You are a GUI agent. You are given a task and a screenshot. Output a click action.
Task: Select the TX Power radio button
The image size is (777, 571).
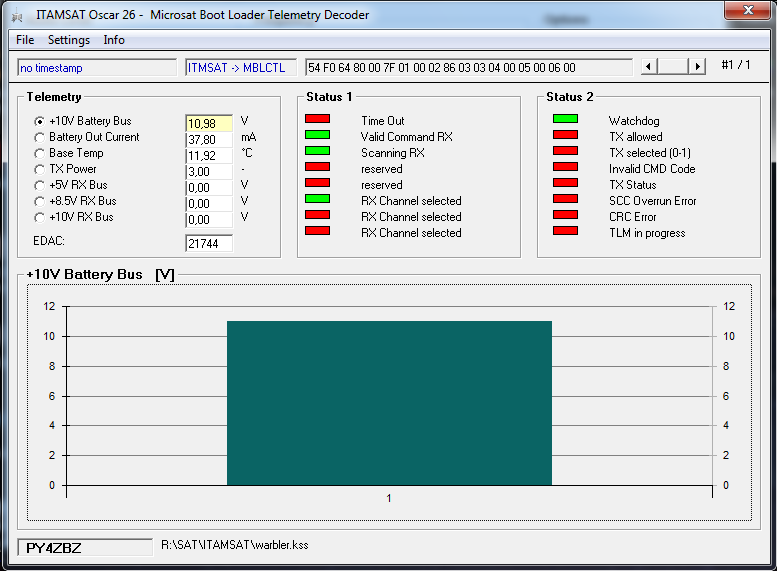(40, 169)
